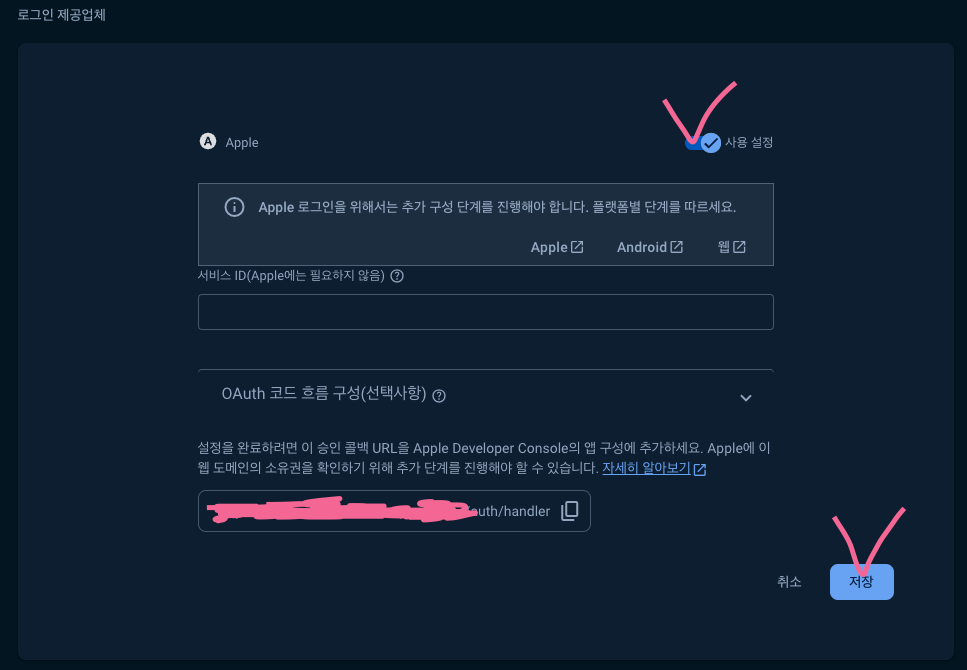Click the 사용 설정 toggle label
The width and height of the screenshot is (967, 670).
tap(749, 143)
